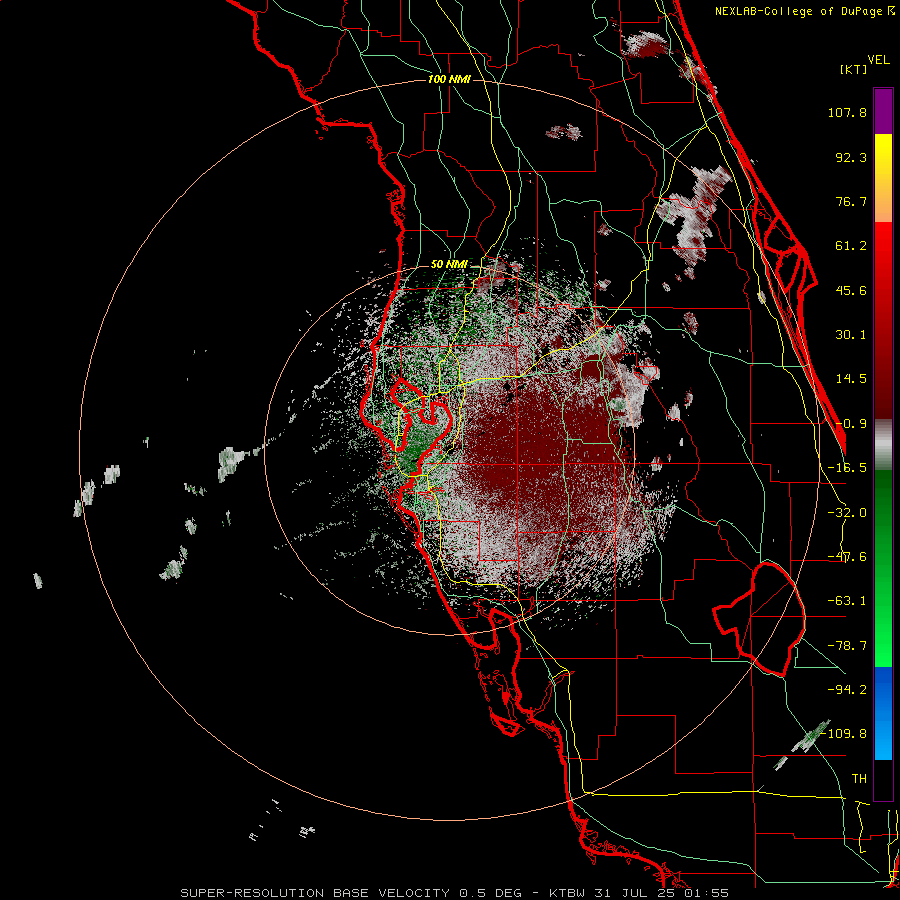Screen dimensions: 900x900
Task: Click the NEXLAB-College of DuPage title text
Action: (800, 11)
